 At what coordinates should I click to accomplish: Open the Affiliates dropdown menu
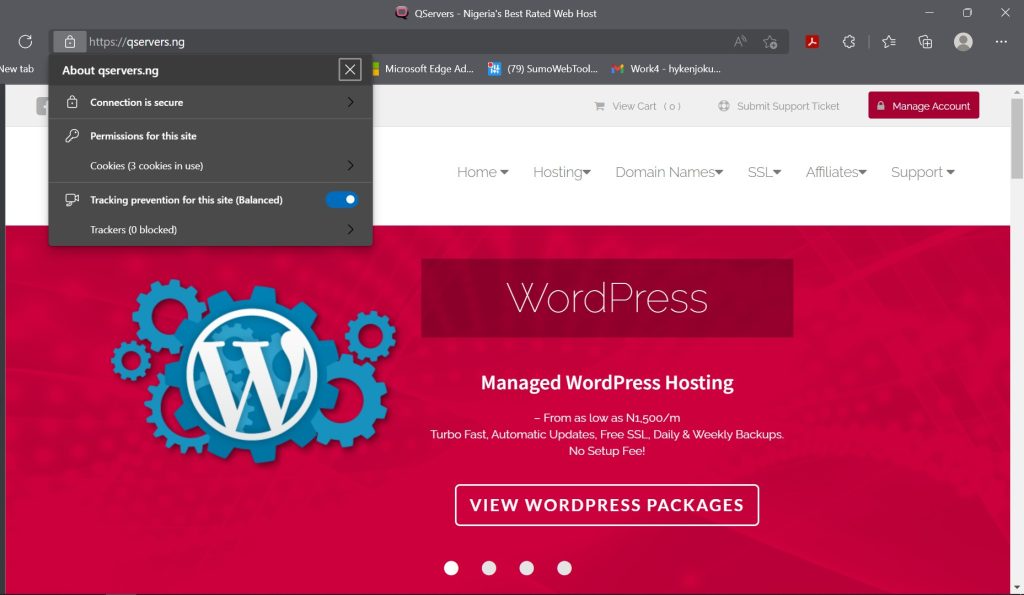pos(836,172)
